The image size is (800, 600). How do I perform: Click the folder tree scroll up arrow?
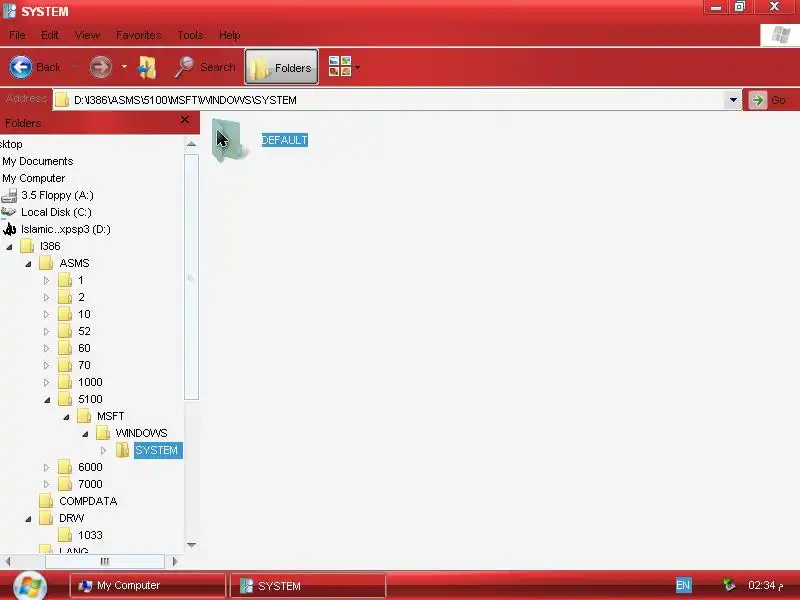[x=191, y=144]
